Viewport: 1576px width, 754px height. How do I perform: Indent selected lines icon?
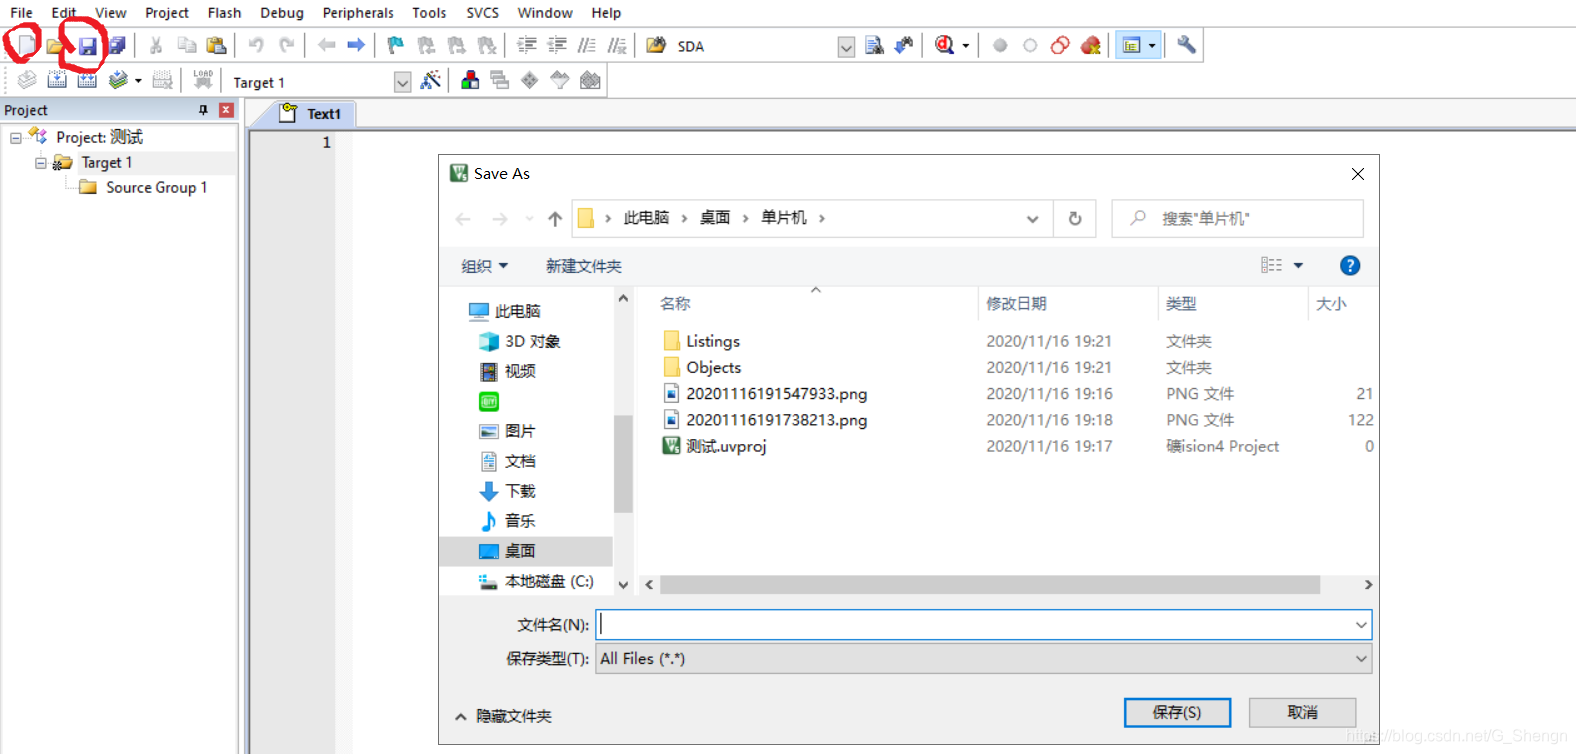click(526, 46)
